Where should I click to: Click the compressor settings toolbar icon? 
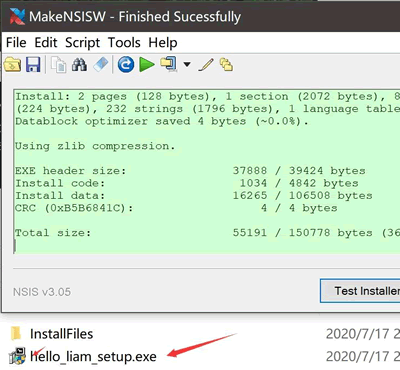pyautogui.click(x=169, y=64)
